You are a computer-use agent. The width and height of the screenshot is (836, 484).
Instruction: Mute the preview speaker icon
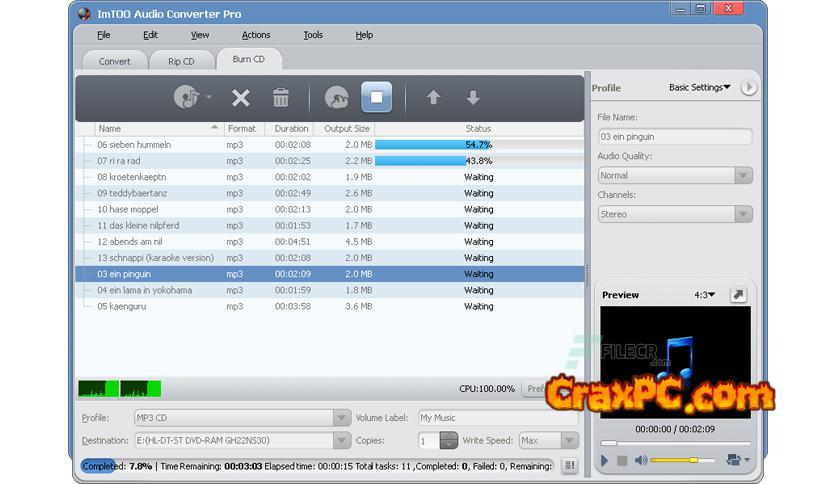coord(641,460)
